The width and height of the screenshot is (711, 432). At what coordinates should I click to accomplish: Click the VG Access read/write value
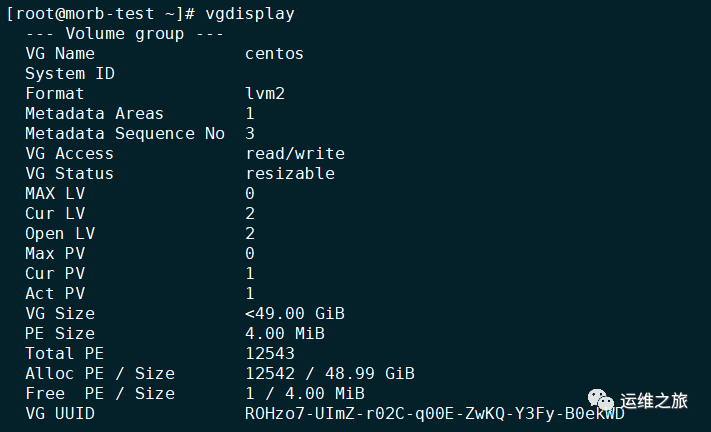294,154
